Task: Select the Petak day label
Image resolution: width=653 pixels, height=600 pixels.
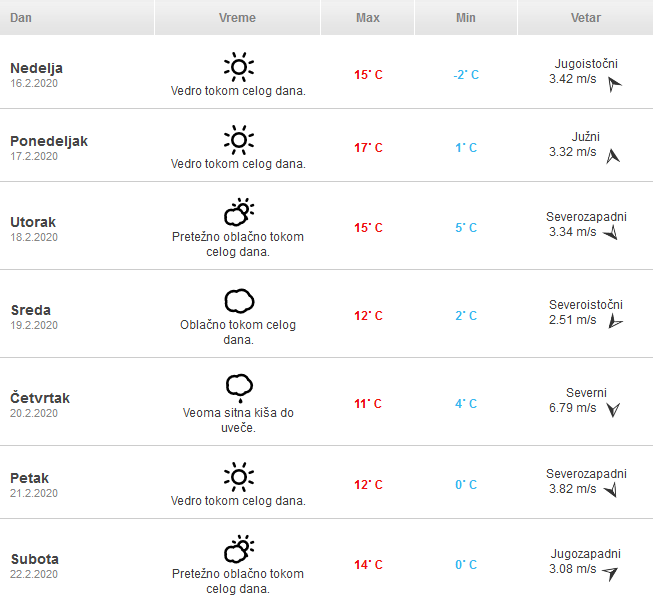Action: point(30,478)
